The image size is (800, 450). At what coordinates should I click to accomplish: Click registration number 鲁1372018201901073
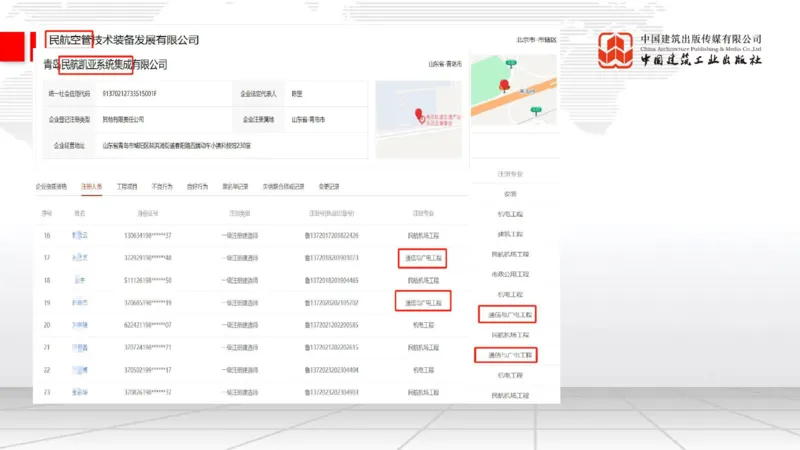click(x=332, y=258)
